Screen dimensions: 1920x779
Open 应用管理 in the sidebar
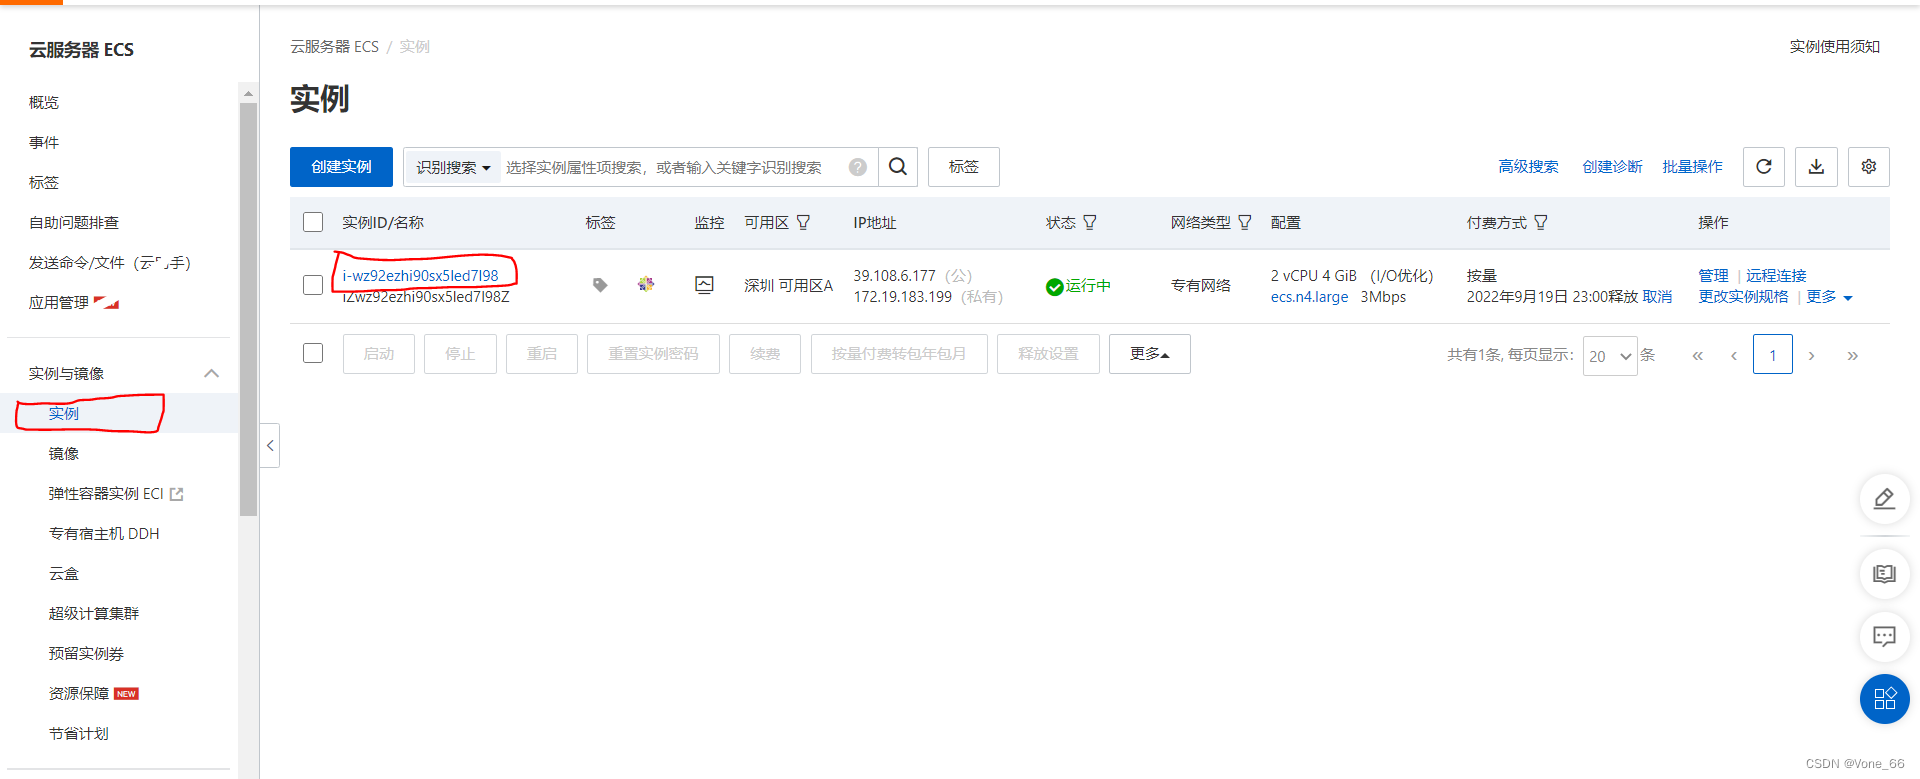click(x=59, y=302)
